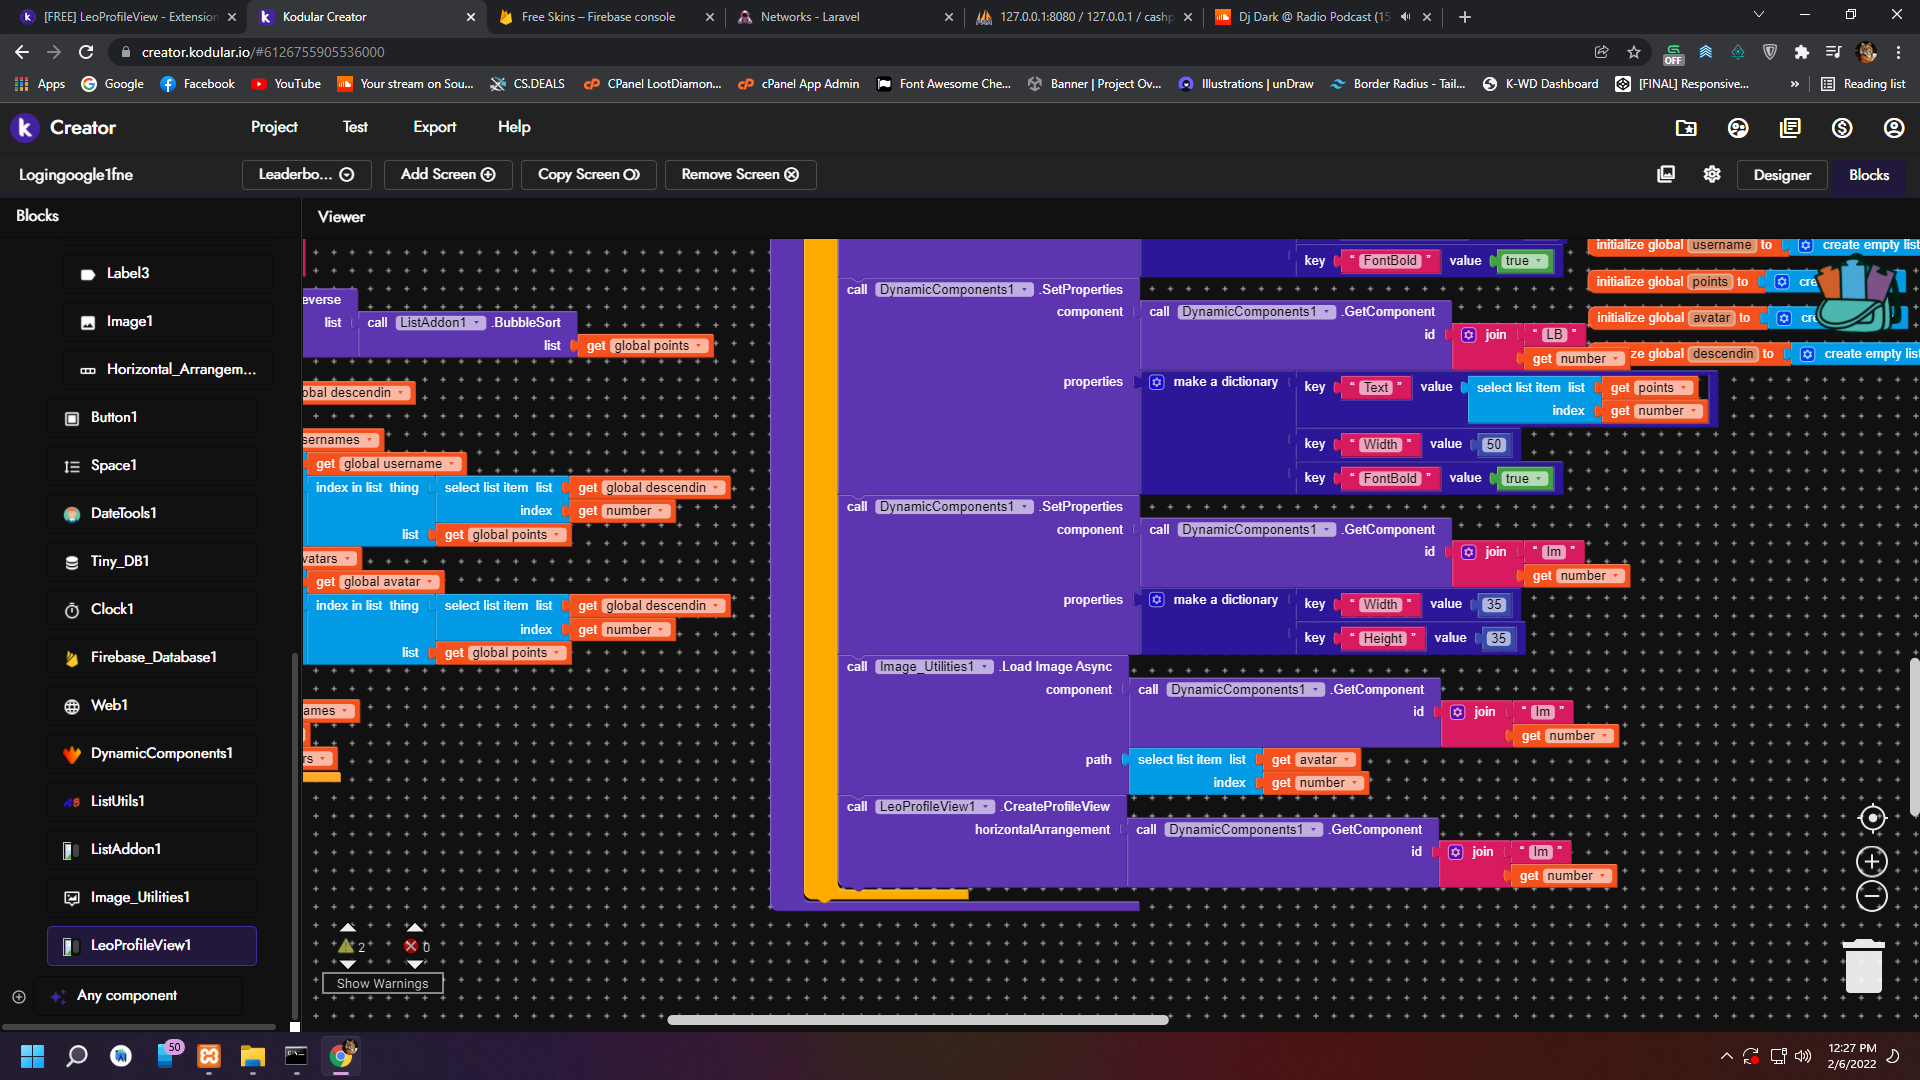Open the backpack icon
The image size is (1920, 1080).
point(1859,296)
